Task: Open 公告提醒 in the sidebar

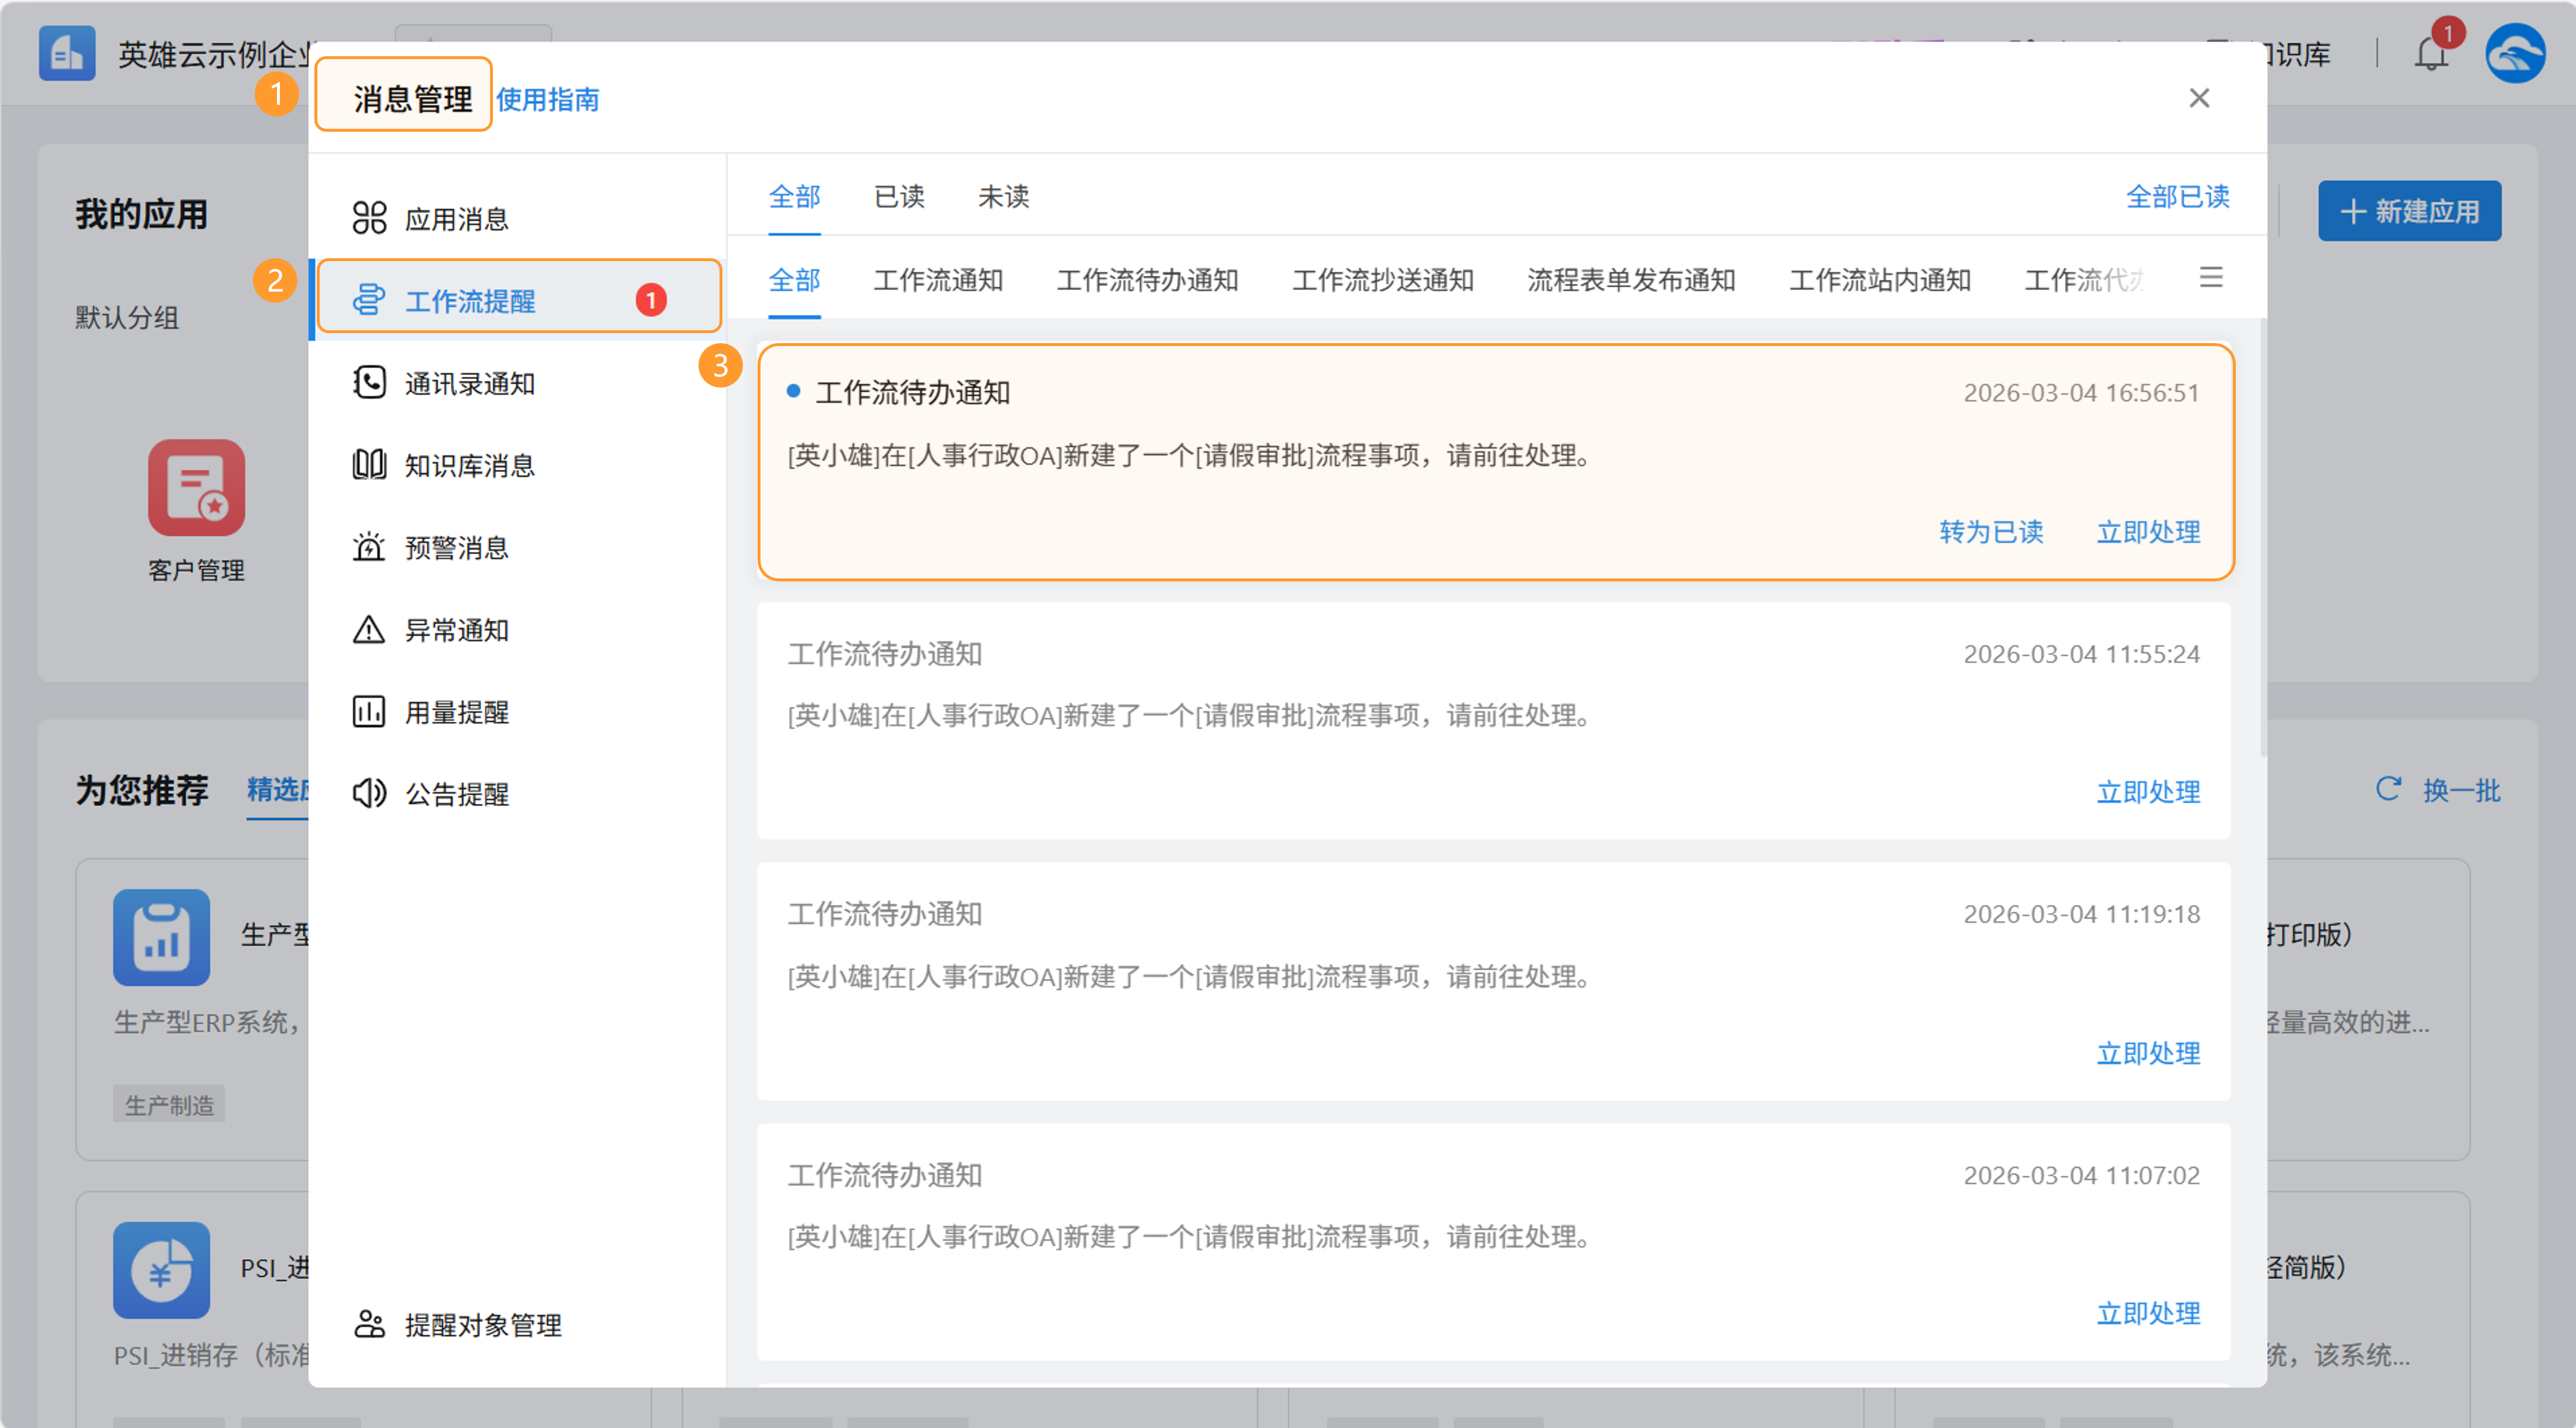Action: 456,794
